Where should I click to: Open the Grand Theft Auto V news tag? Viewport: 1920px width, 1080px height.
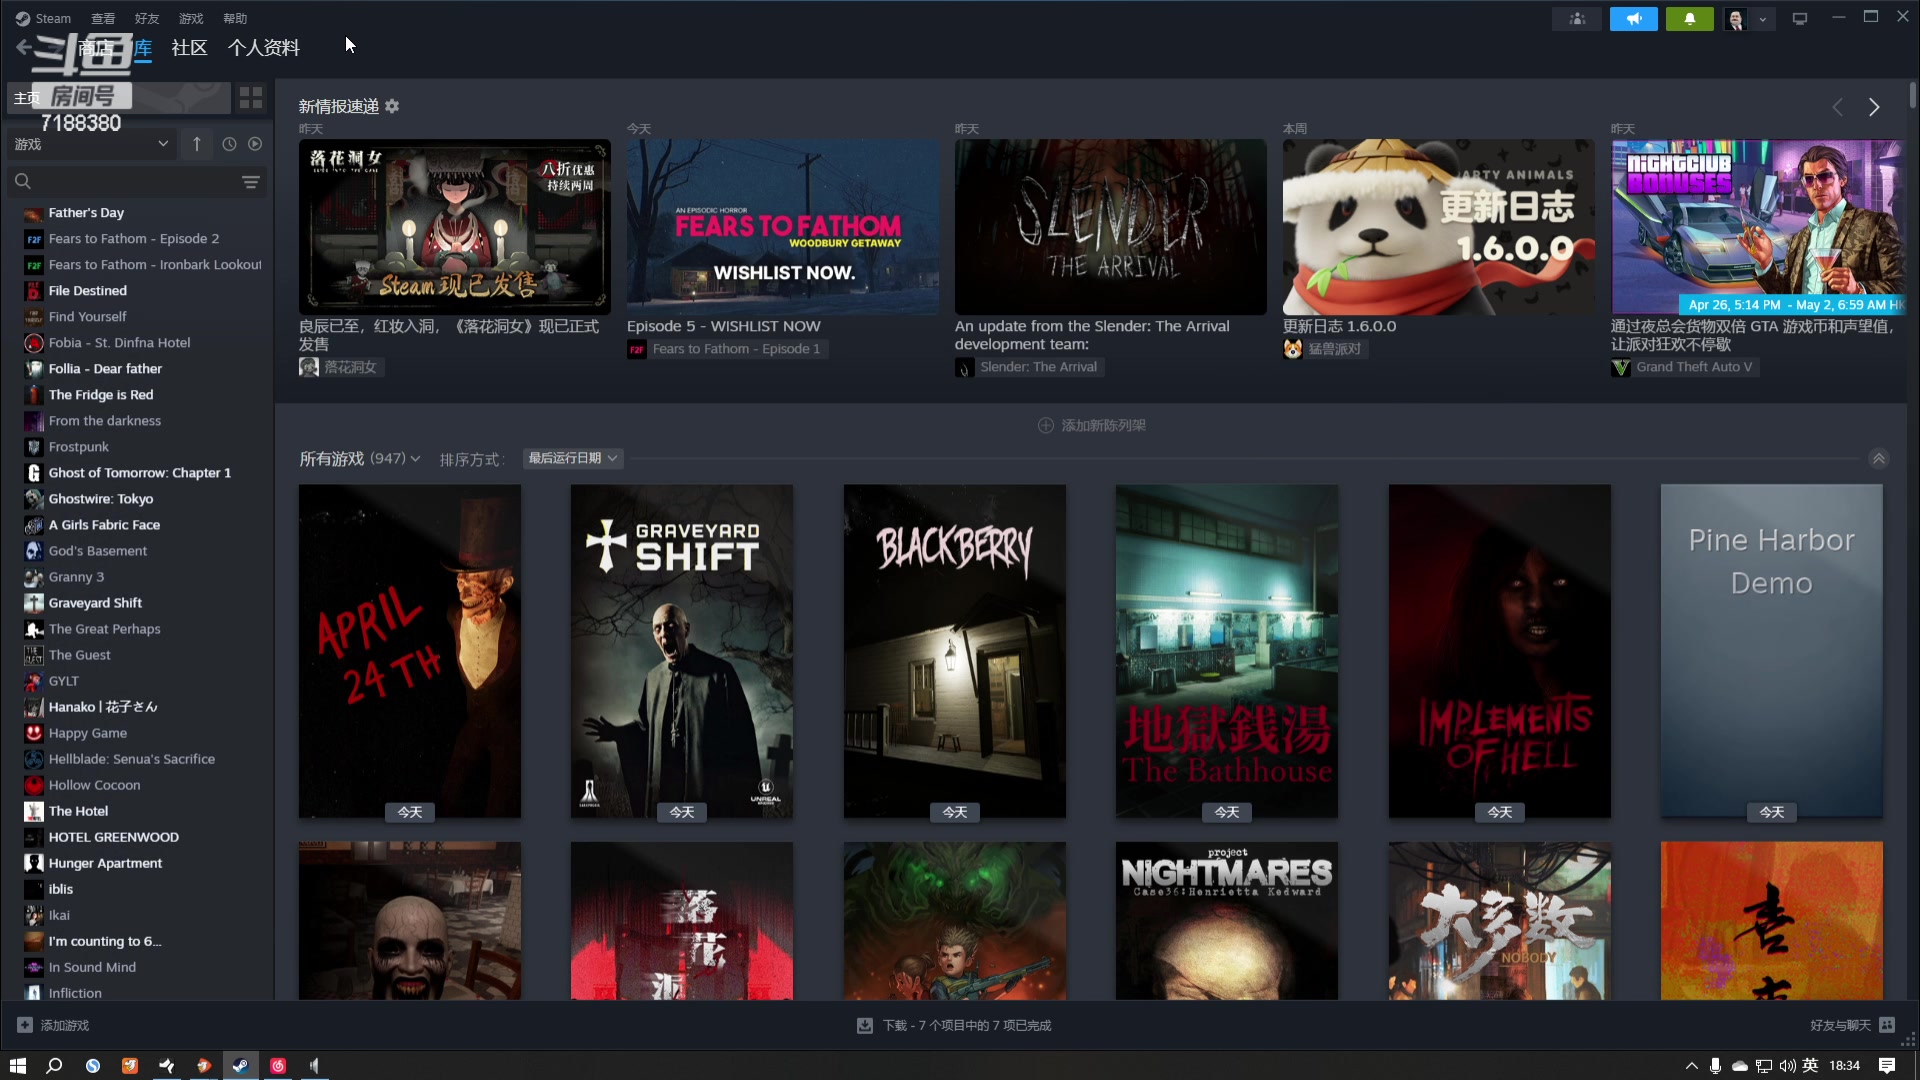[x=1684, y=367]
